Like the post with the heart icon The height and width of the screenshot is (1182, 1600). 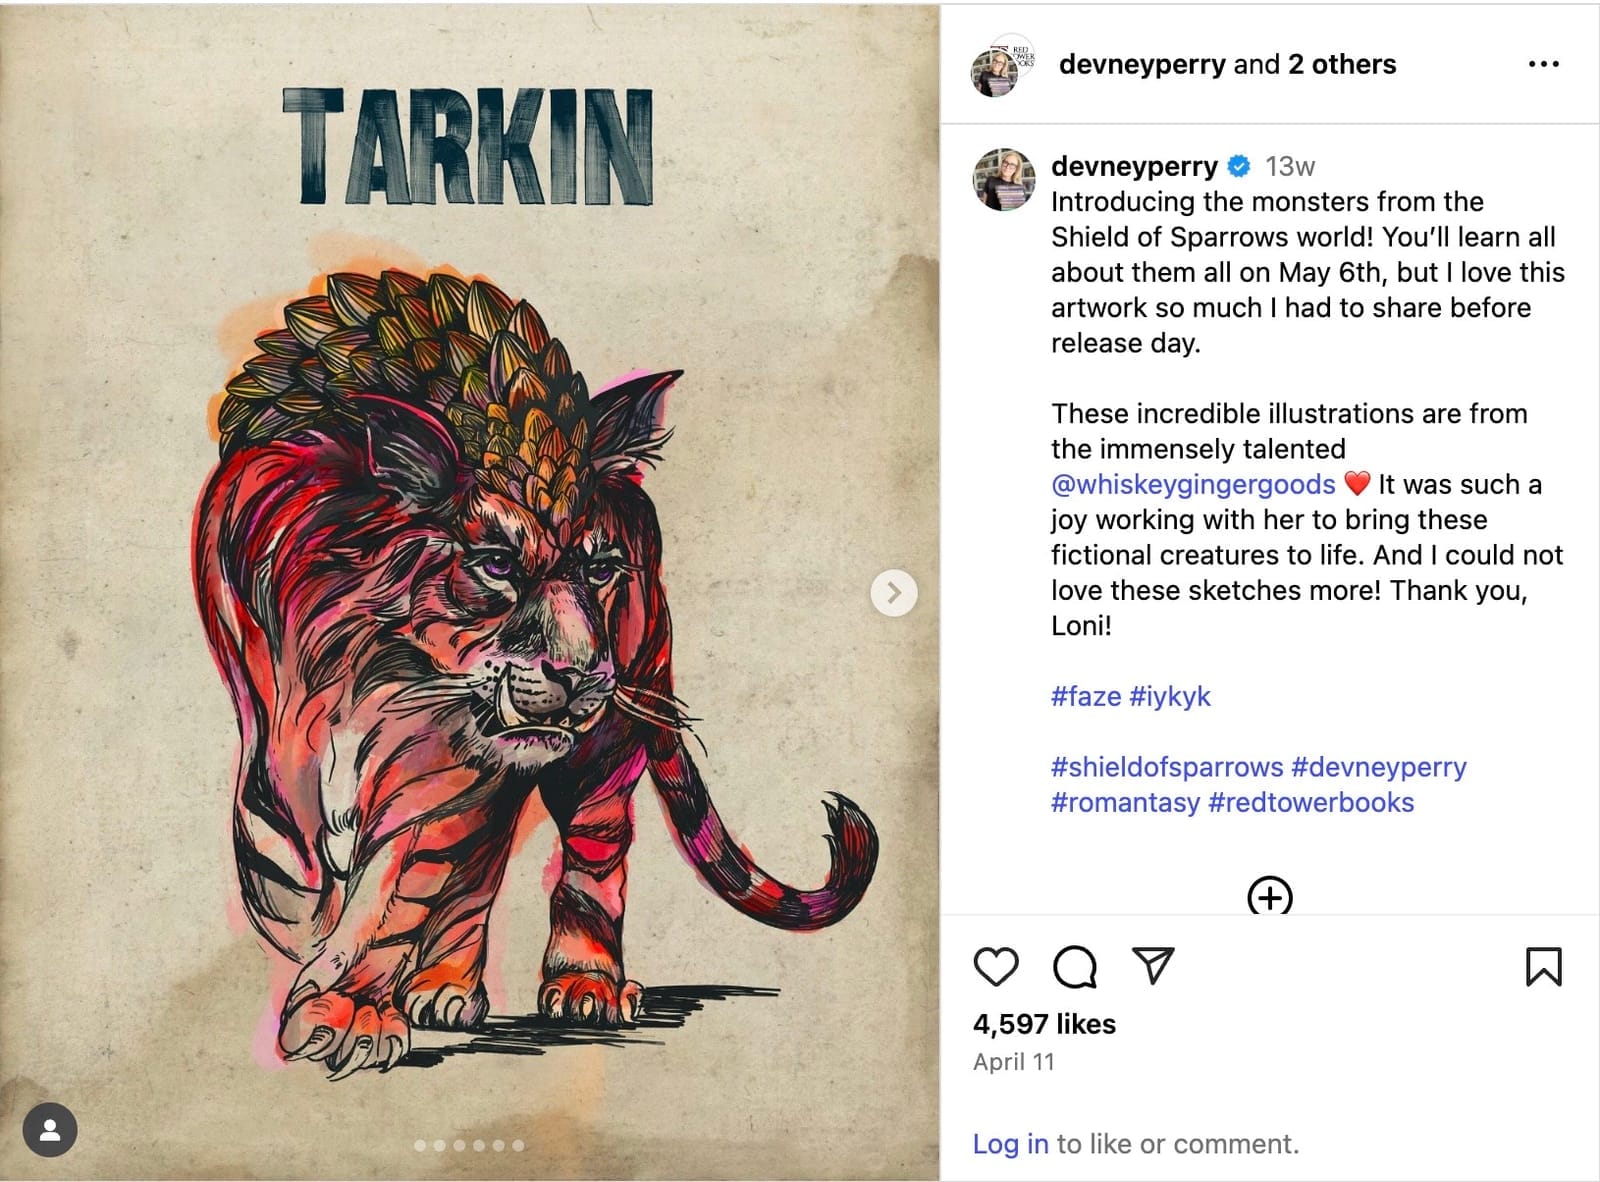tap(995, 966)
